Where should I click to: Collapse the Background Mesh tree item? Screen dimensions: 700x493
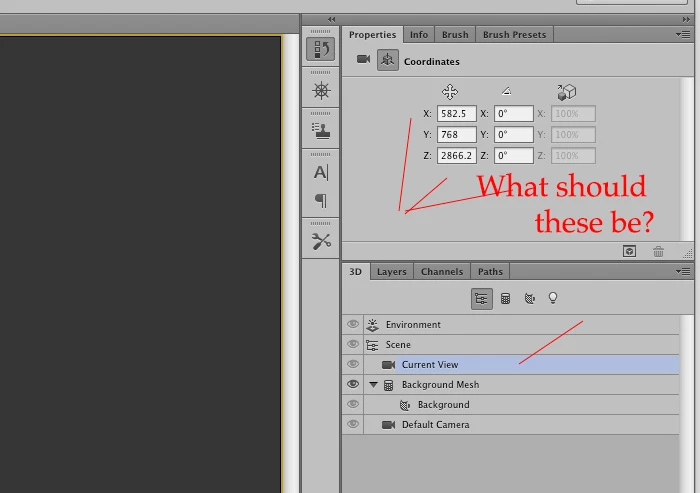[374, 384]
